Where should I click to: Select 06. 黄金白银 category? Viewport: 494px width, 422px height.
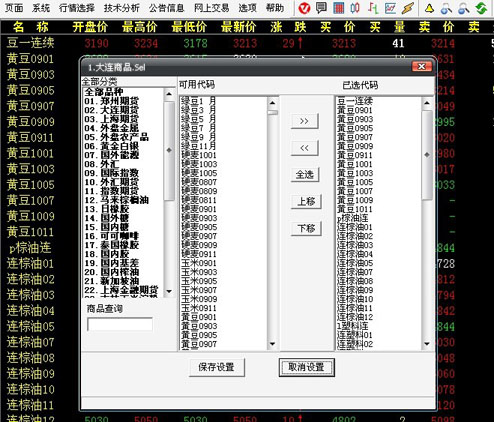(x=112, y=146)
